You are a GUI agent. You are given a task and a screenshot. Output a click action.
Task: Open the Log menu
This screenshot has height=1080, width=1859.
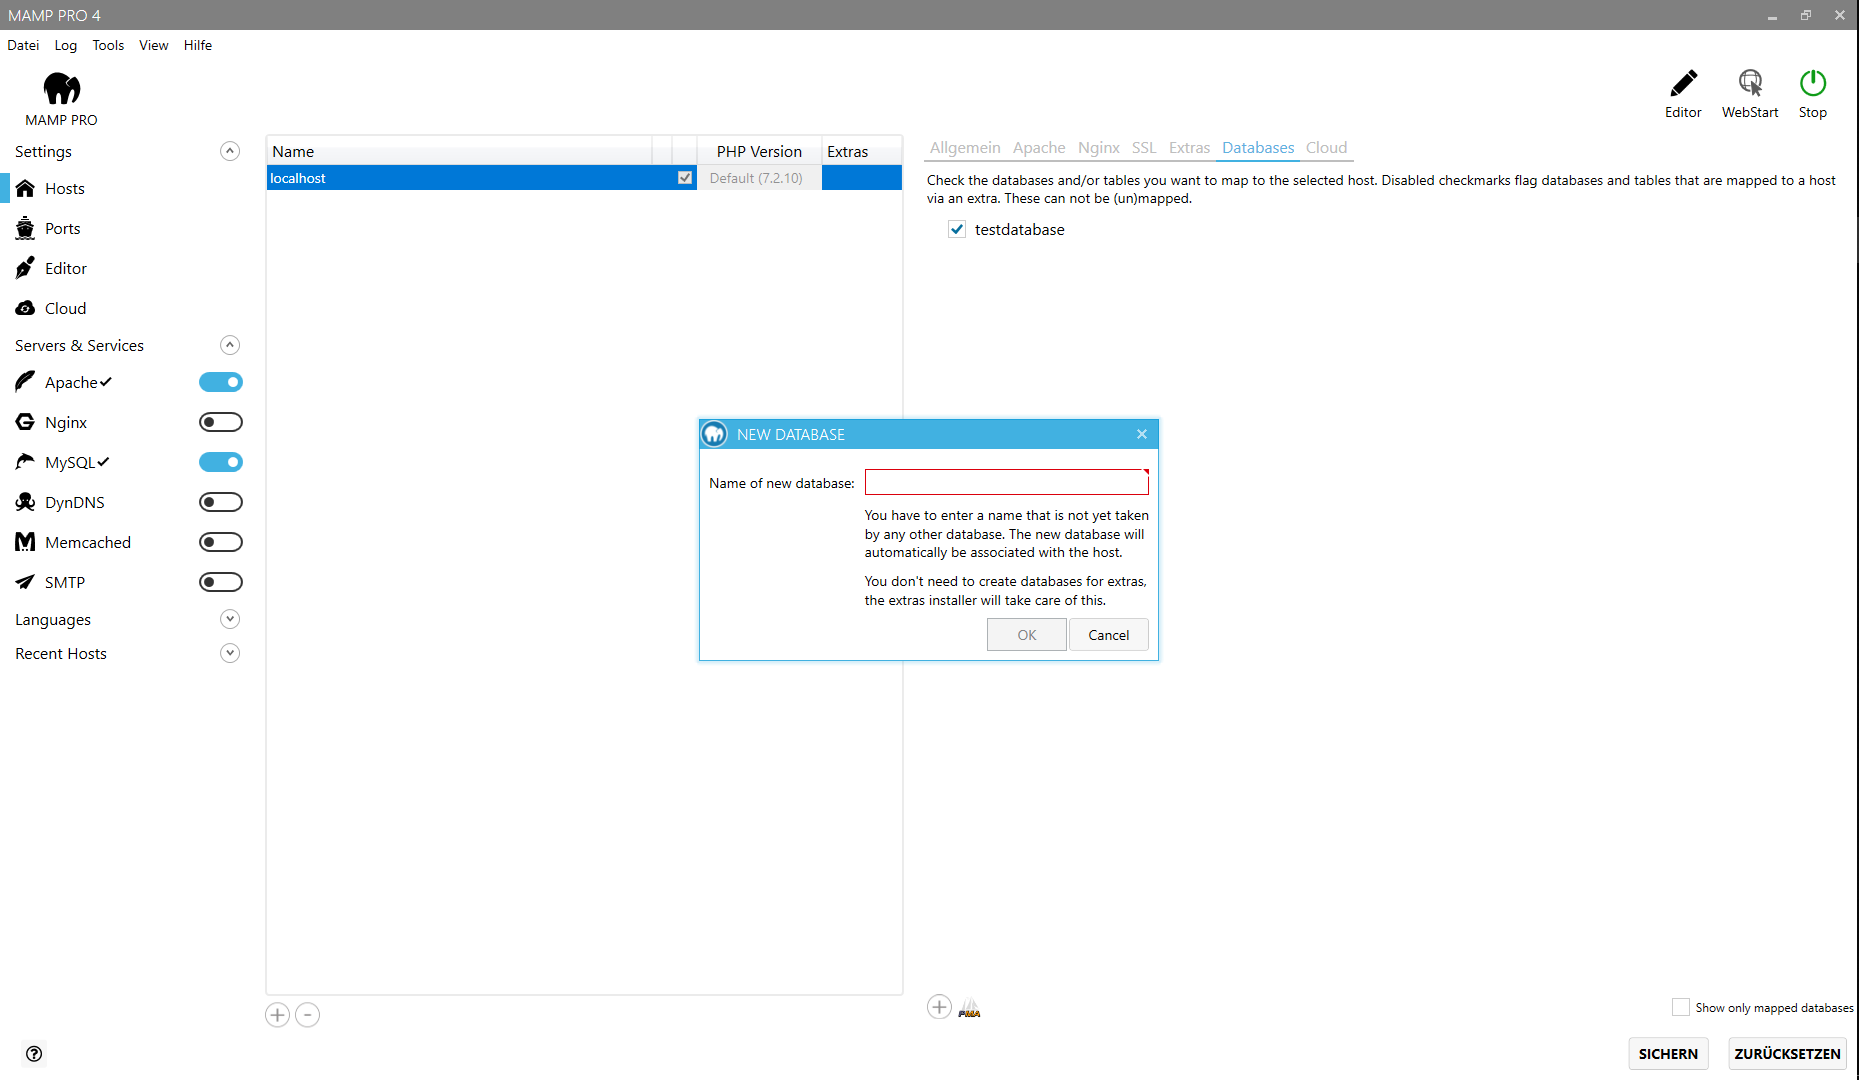tap(66, 45)
